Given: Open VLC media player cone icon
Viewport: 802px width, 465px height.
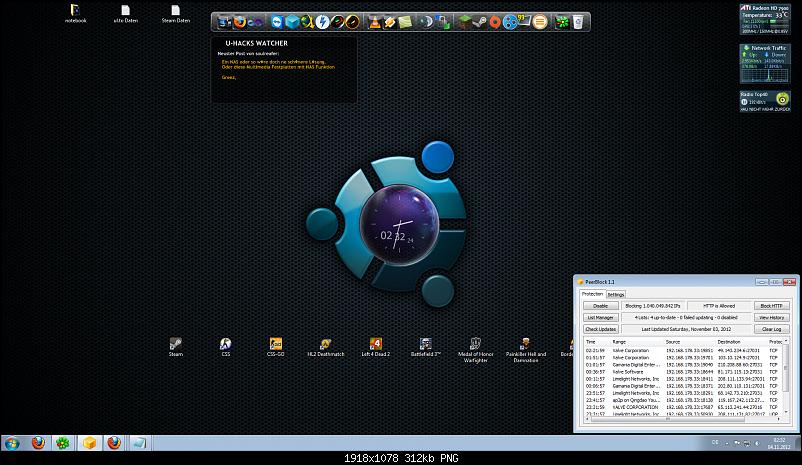Looking at the screenshot, I should pyautogui.click(x=375, y=22).
